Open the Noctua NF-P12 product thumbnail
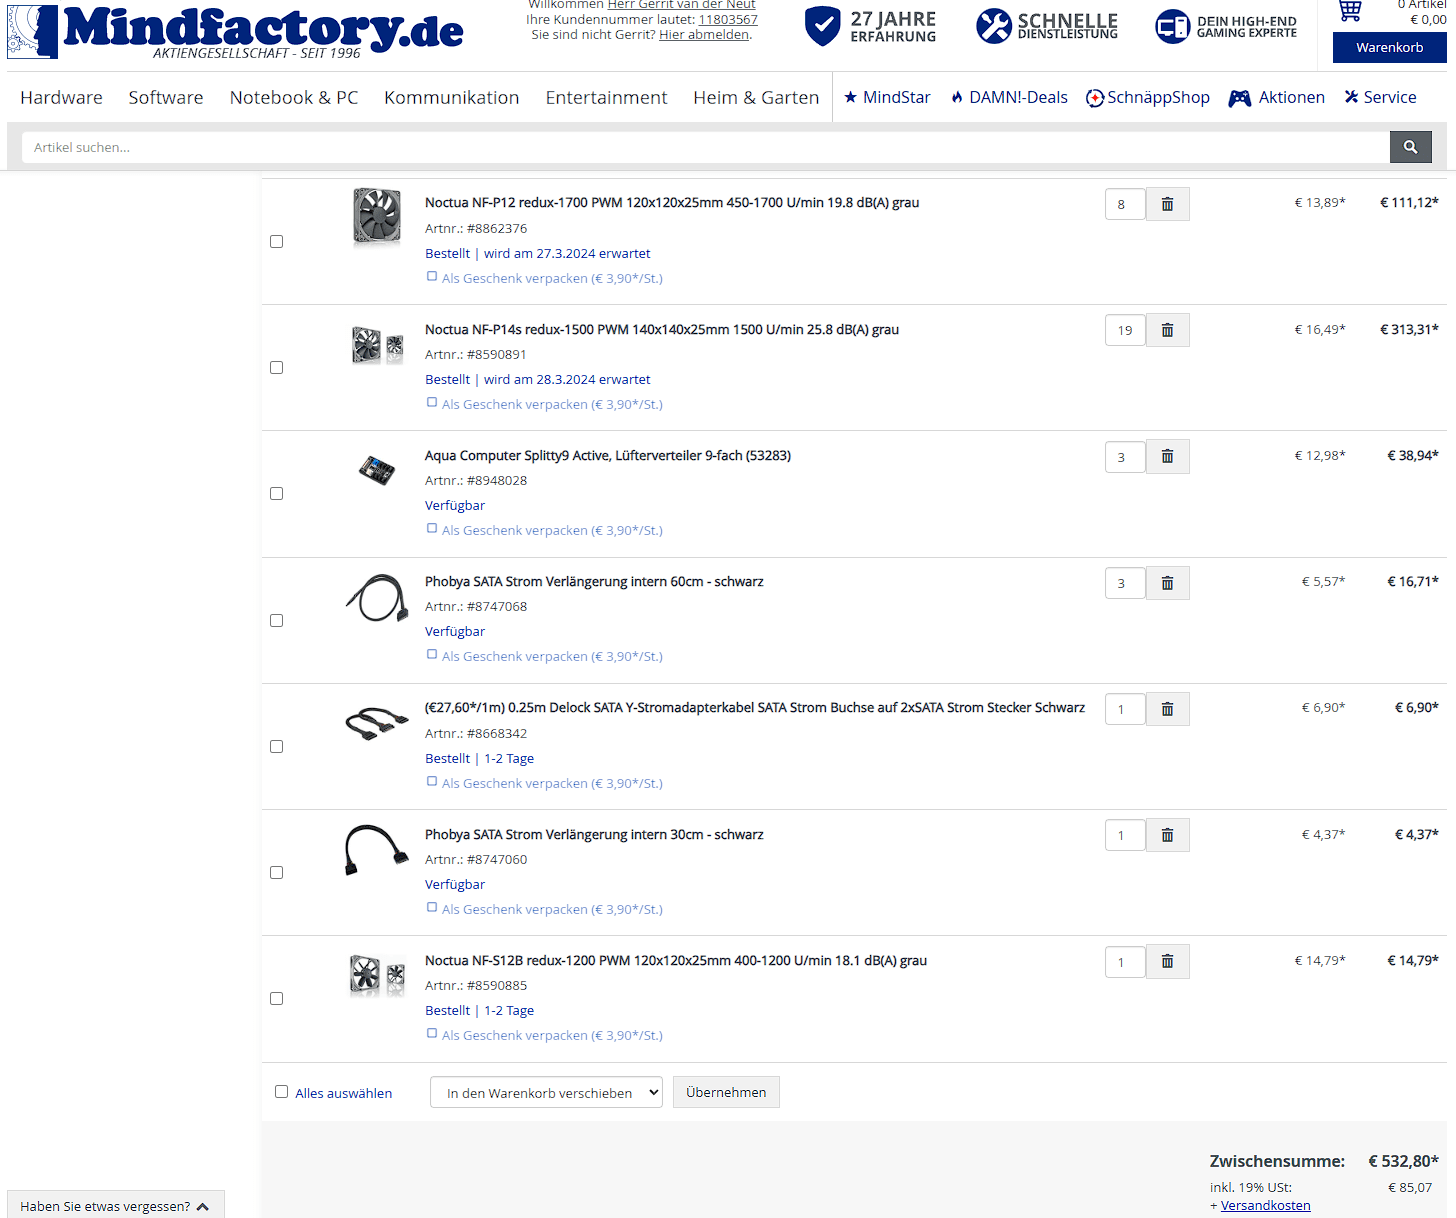 tap(377, 216)
